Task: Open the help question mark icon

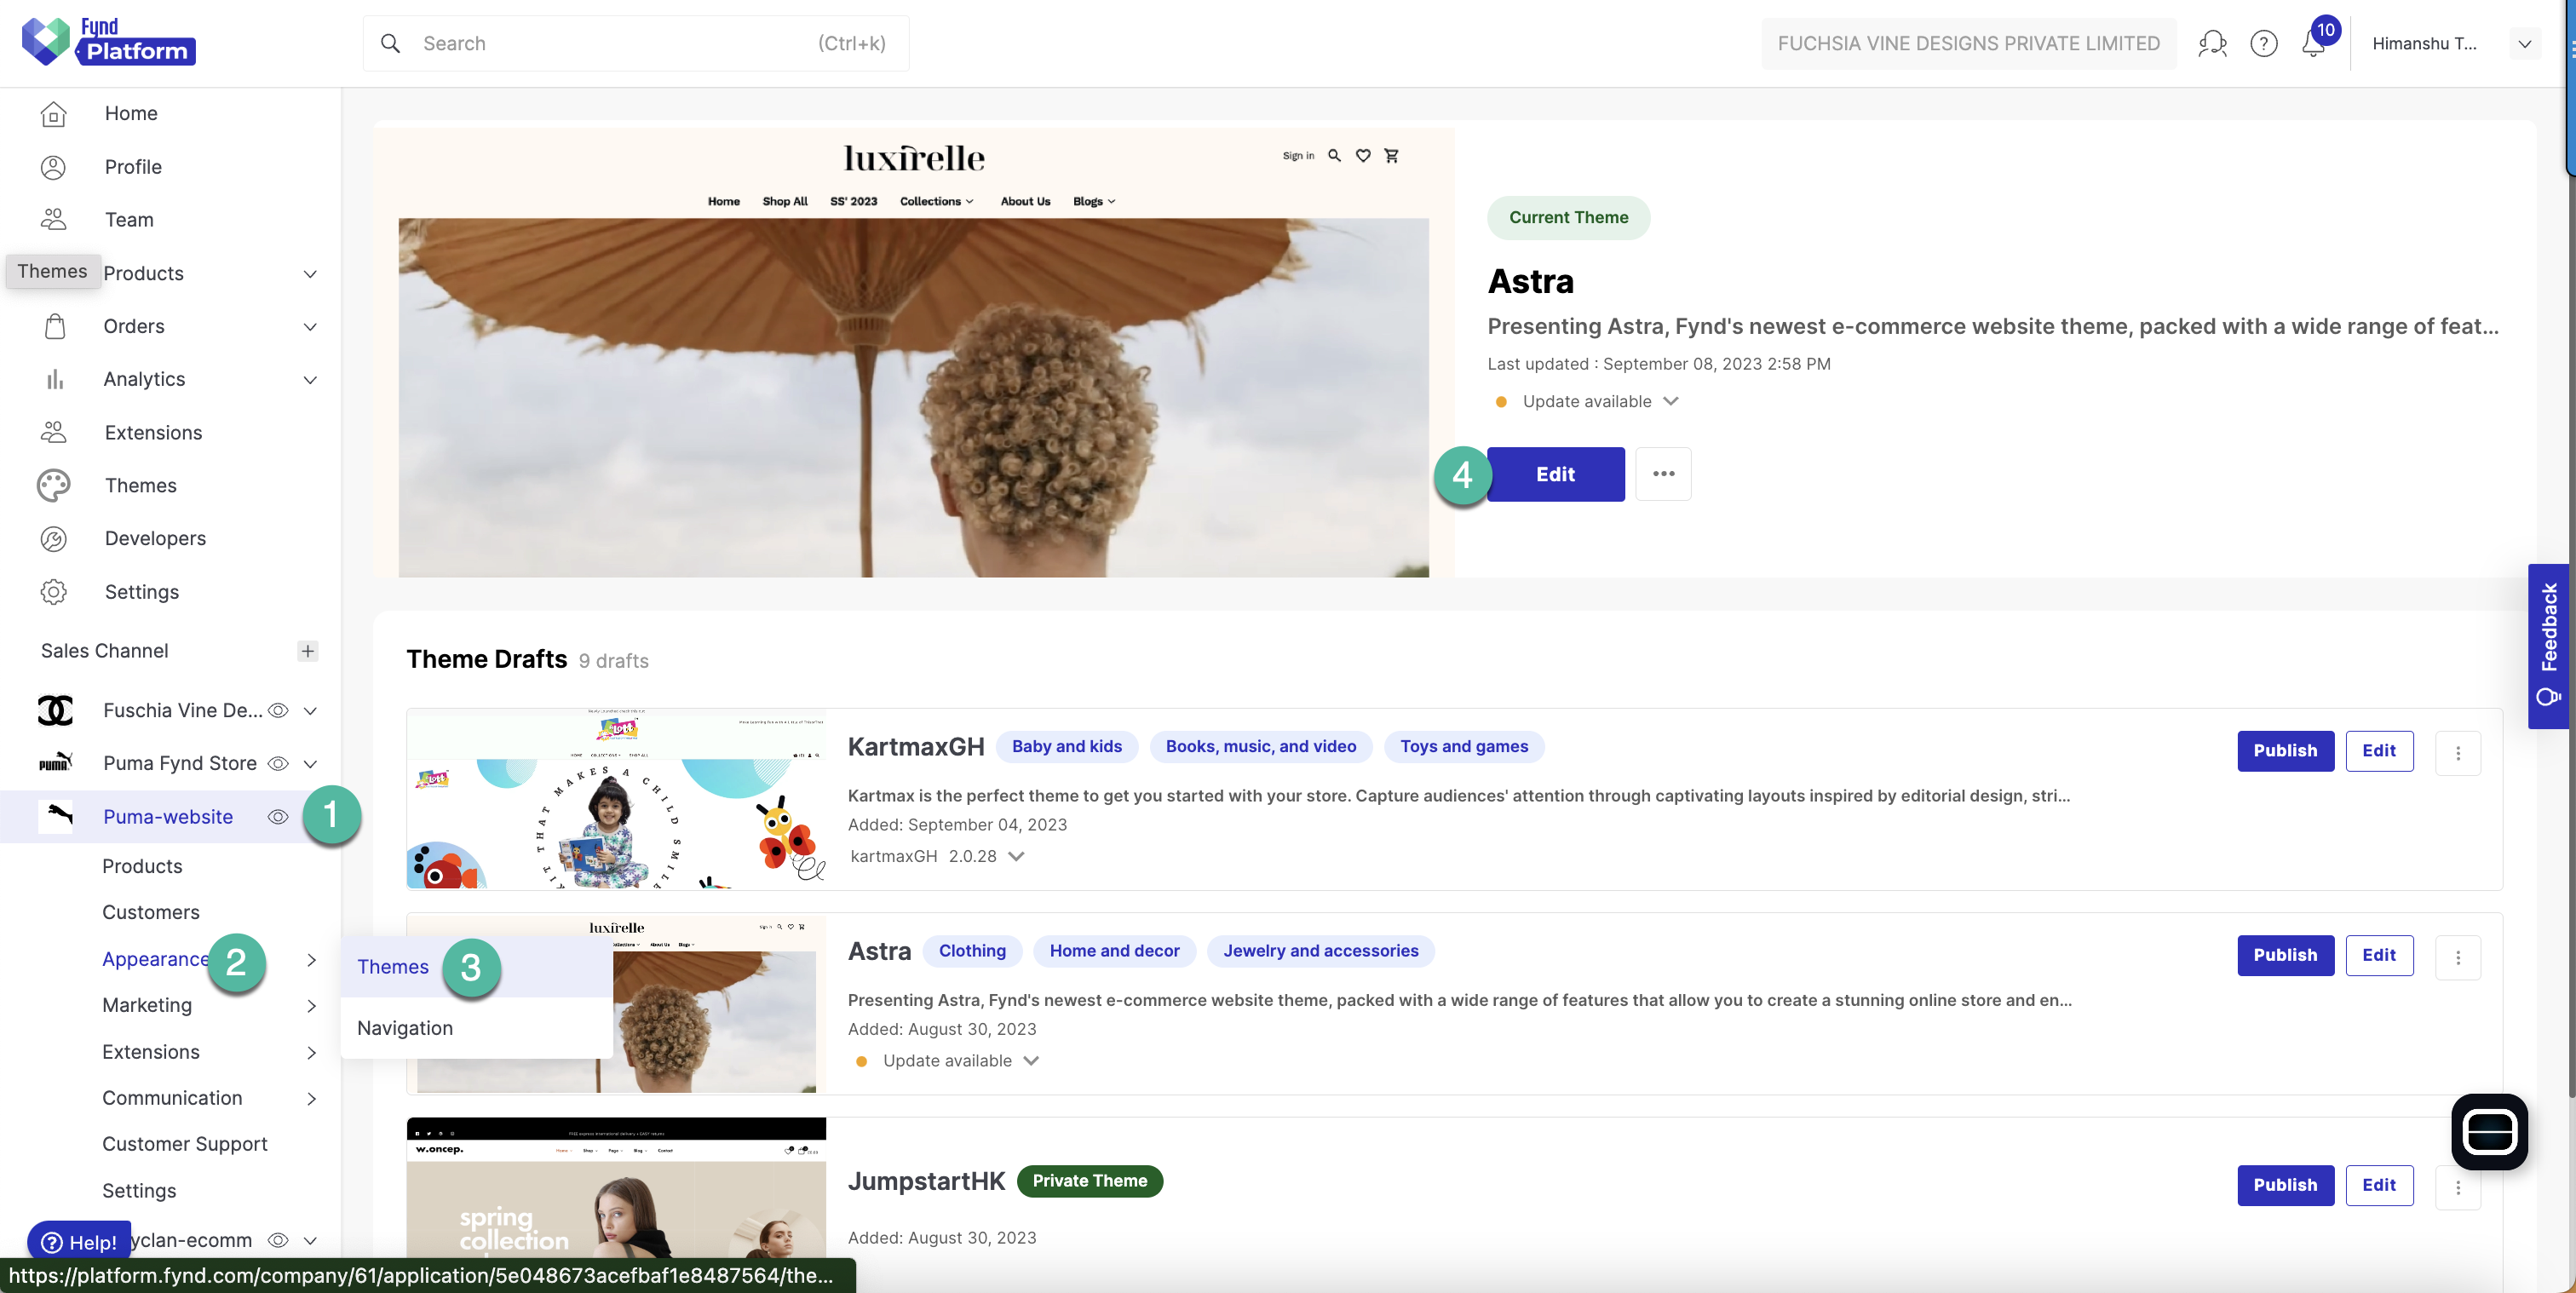Action: (x=2264, y=43)
